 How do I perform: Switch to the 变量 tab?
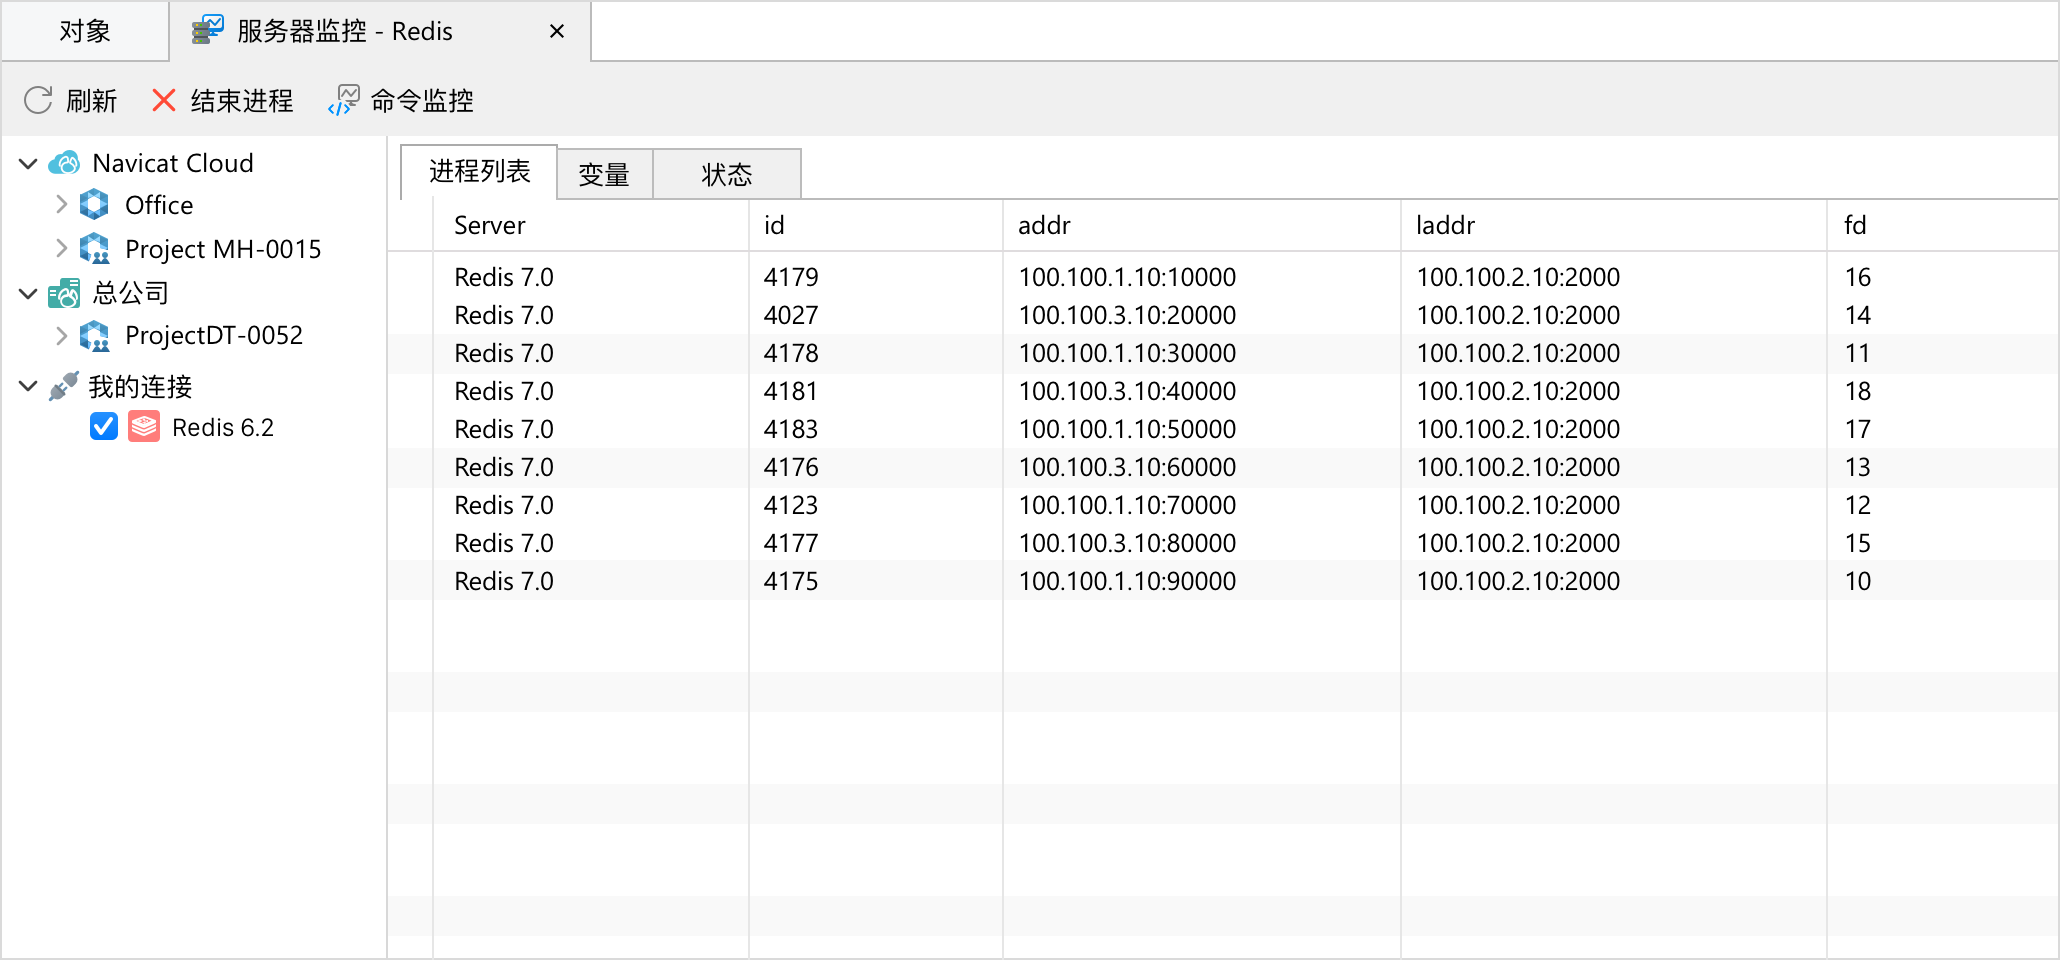coord(604,175)
